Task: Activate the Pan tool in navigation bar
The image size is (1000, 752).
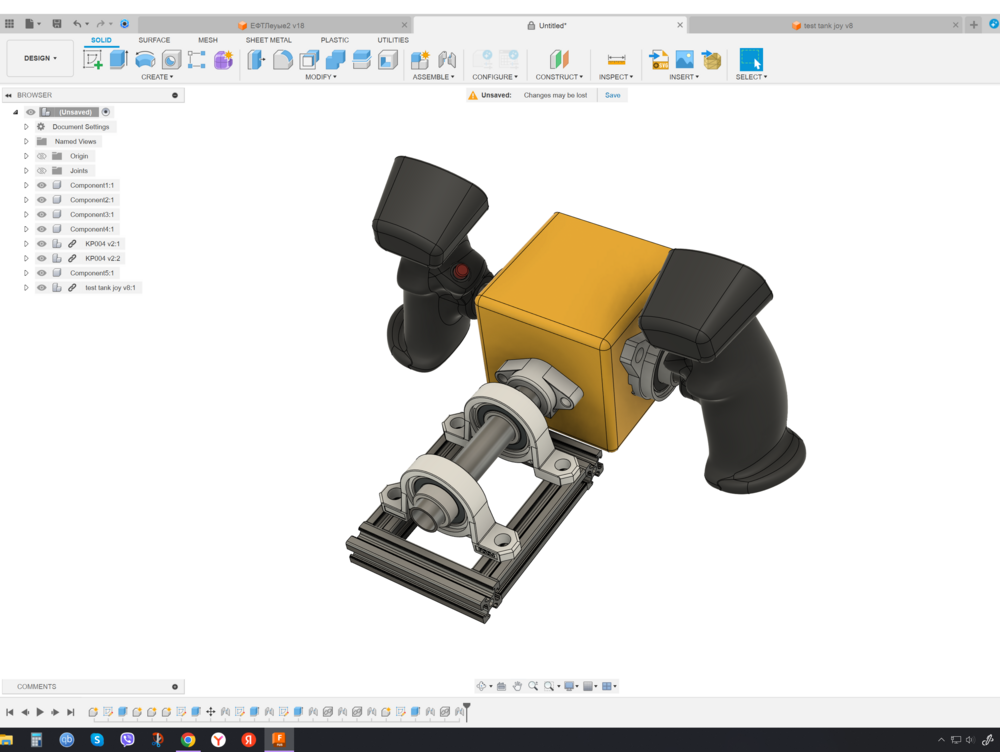Action: pyautogui.click(x=518, y=686)
